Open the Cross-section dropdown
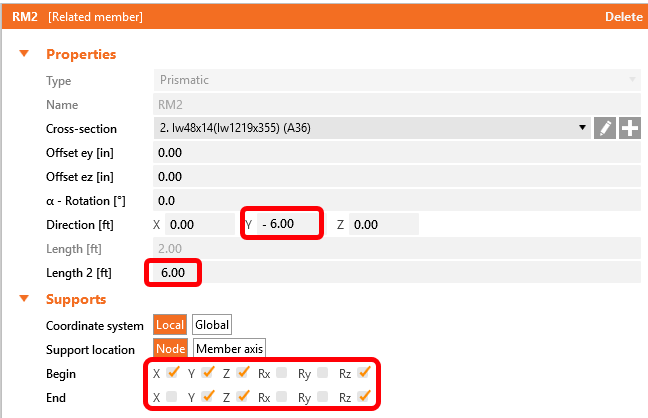Screen dimensions: 648x418 [583, 128]
